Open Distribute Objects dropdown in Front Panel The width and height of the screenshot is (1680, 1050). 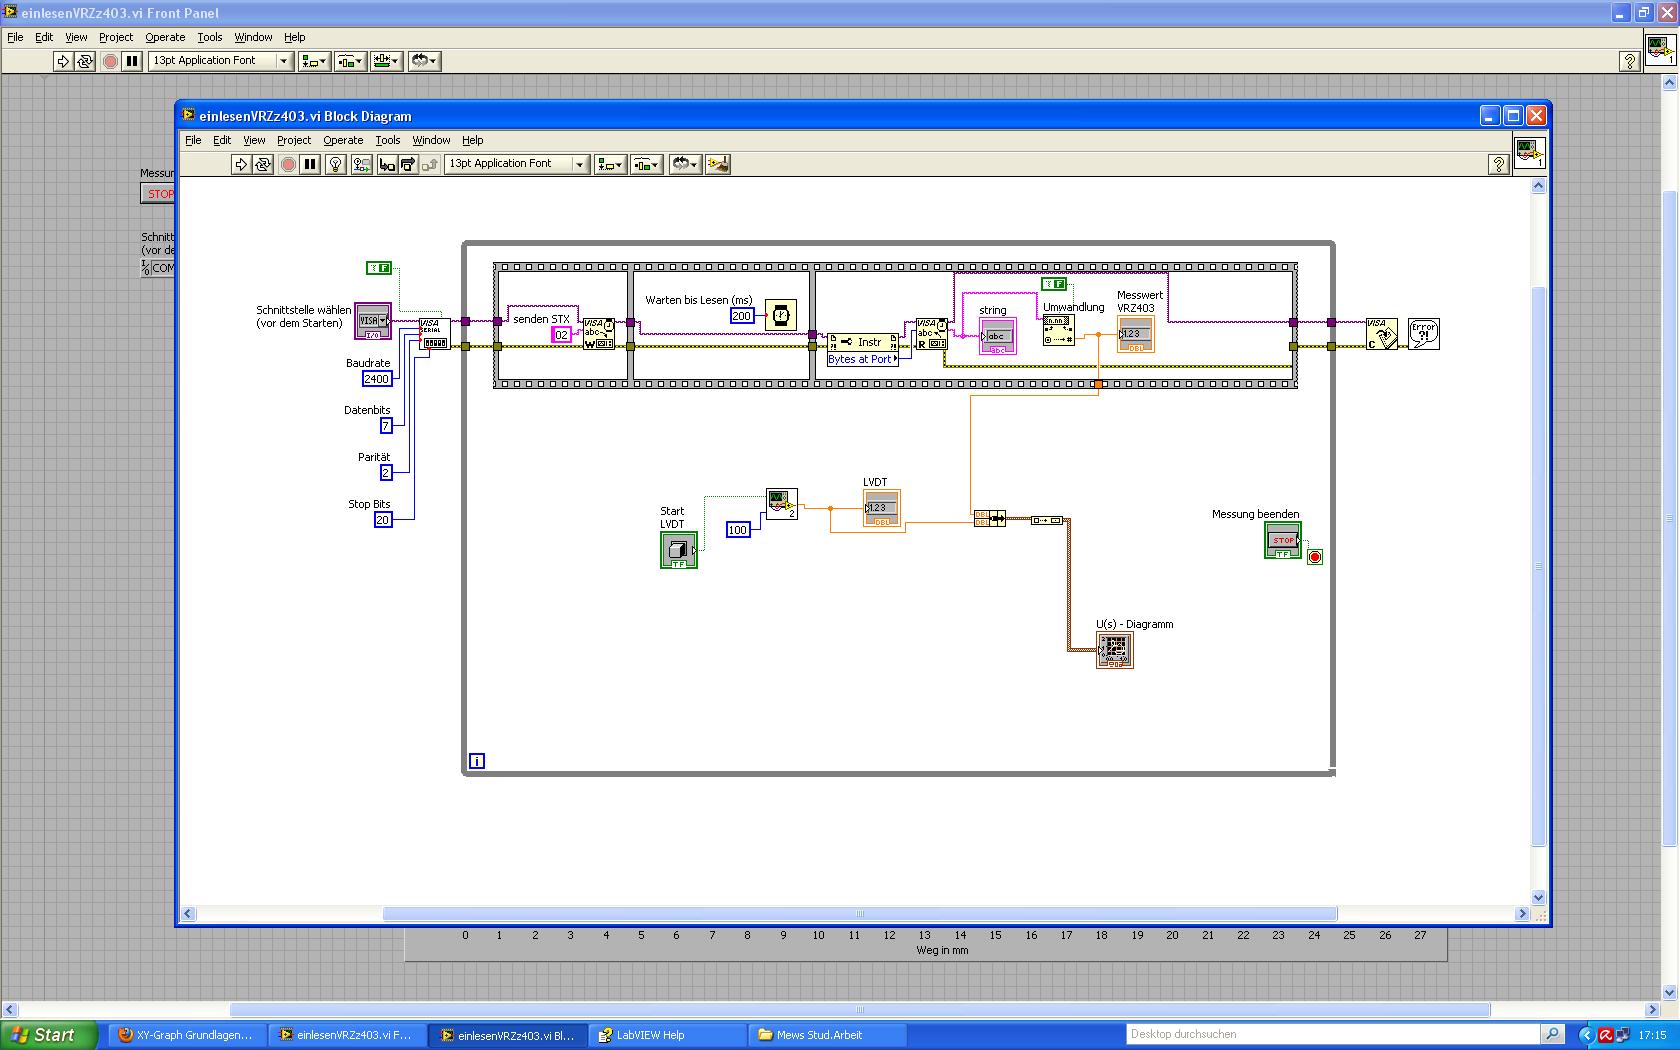(350, 61)
